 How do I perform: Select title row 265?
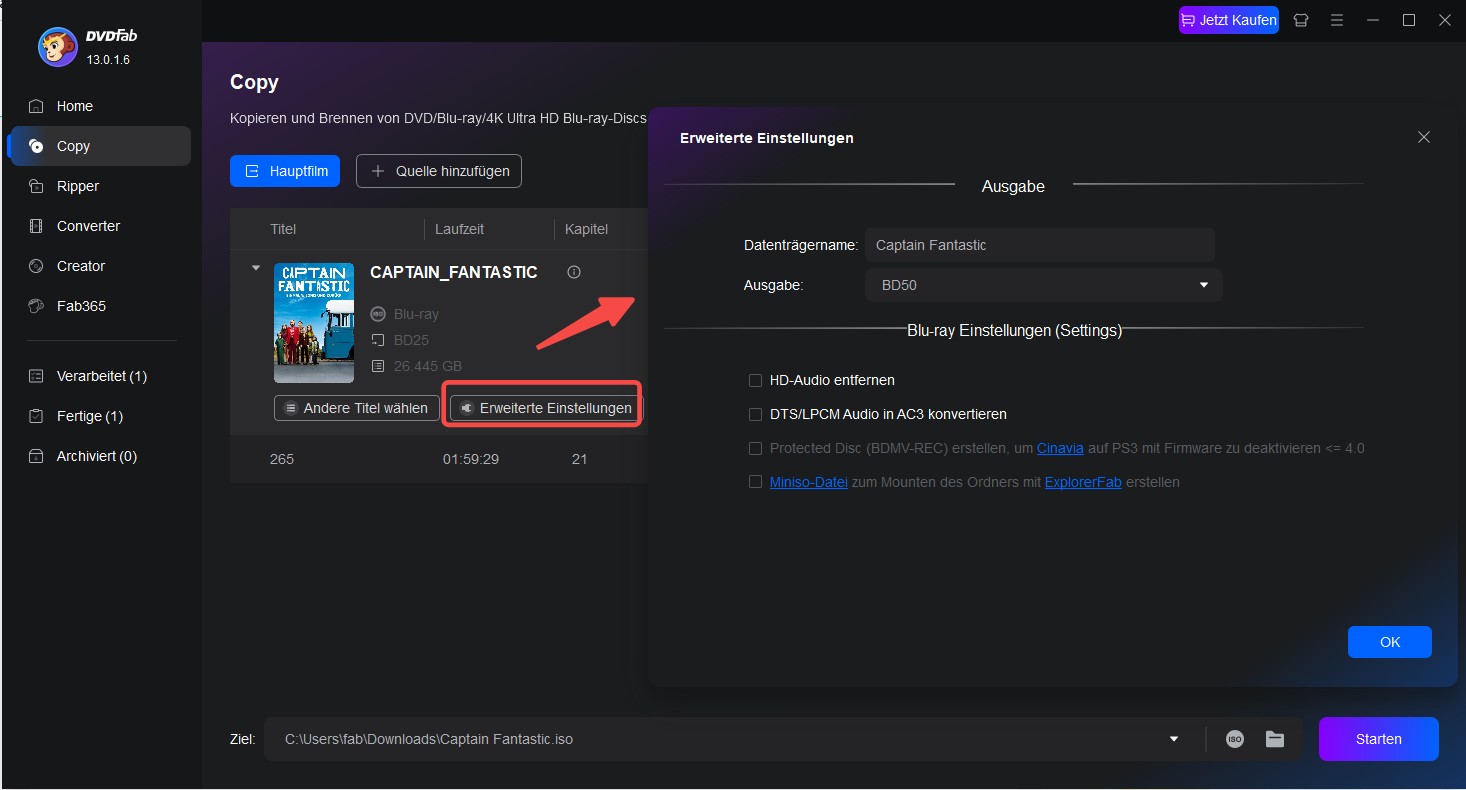click(439, 459)
